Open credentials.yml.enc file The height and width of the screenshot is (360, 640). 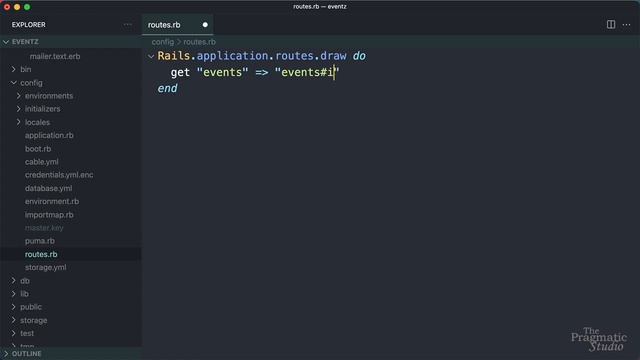59,175
